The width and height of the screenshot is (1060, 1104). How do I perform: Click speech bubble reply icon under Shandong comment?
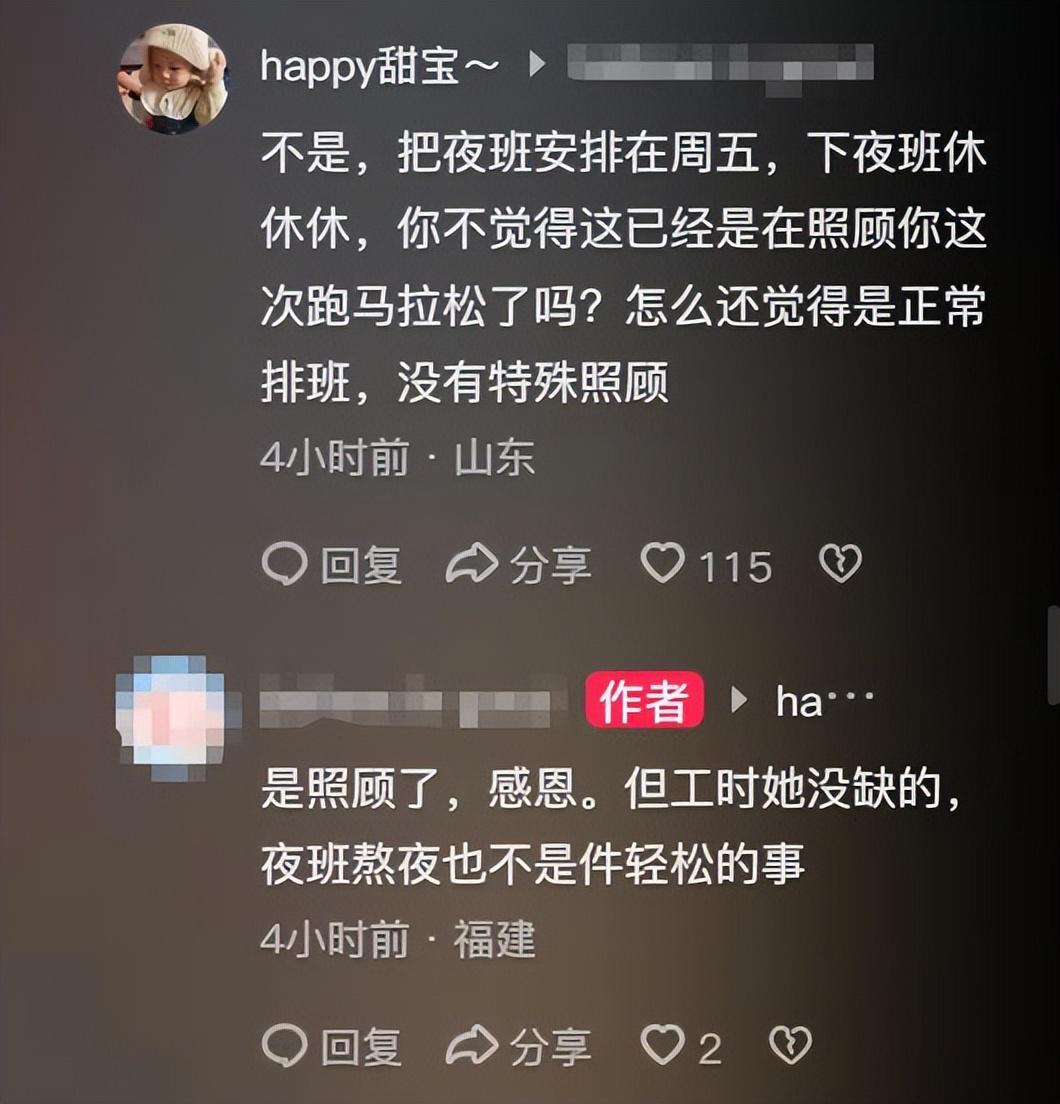[x=284, y=565]
